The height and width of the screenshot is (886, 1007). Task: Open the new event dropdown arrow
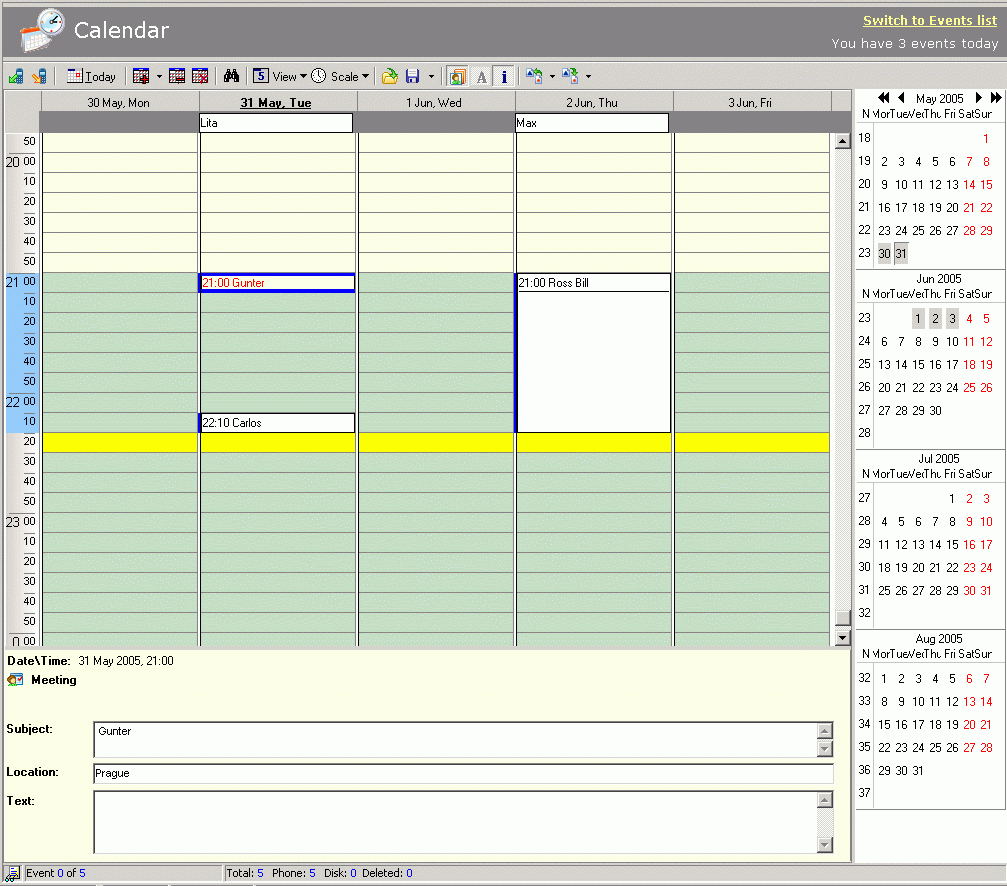click(159, 76)
